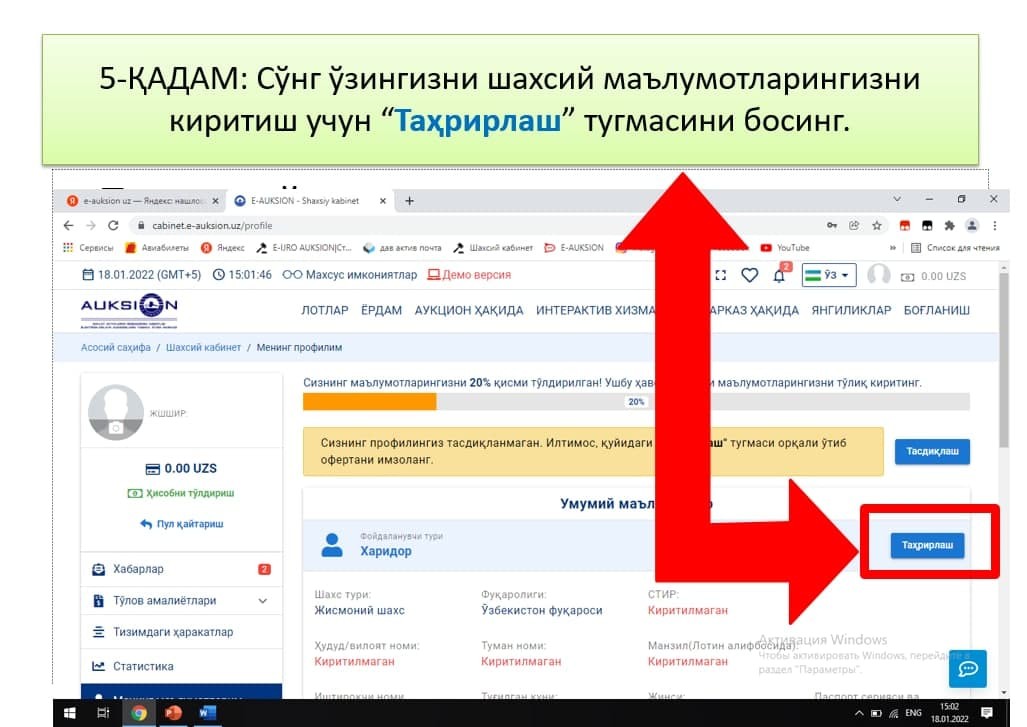Image resolution: width=1027 pixels, height=727 pixels.
Task: Open the Chrome three-dot menu
Action: pyautogui.click(x=994, y=225)
